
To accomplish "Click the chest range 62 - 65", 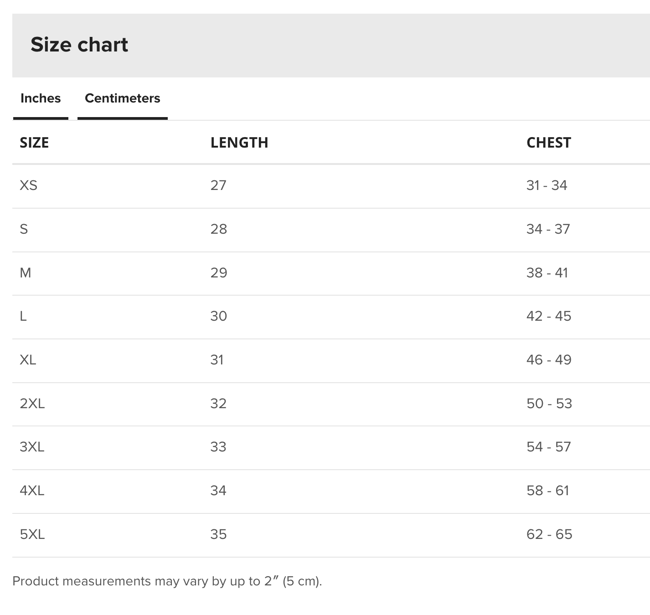I will click(549, 534).
